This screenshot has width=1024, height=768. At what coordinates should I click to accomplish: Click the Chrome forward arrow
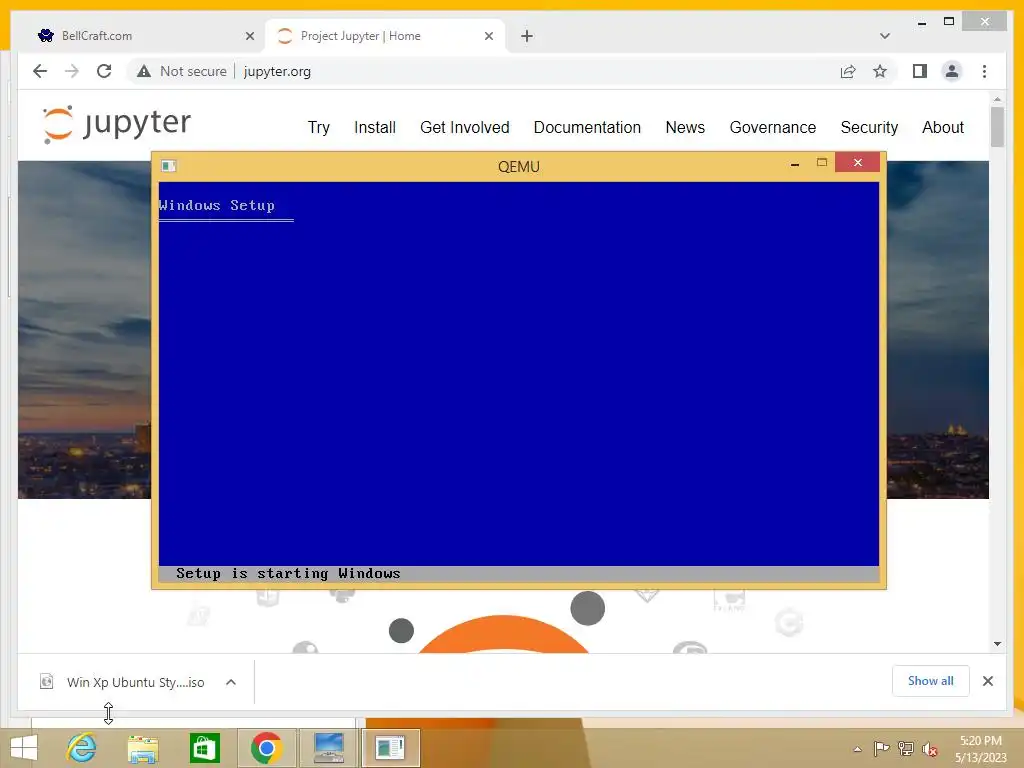72,71
